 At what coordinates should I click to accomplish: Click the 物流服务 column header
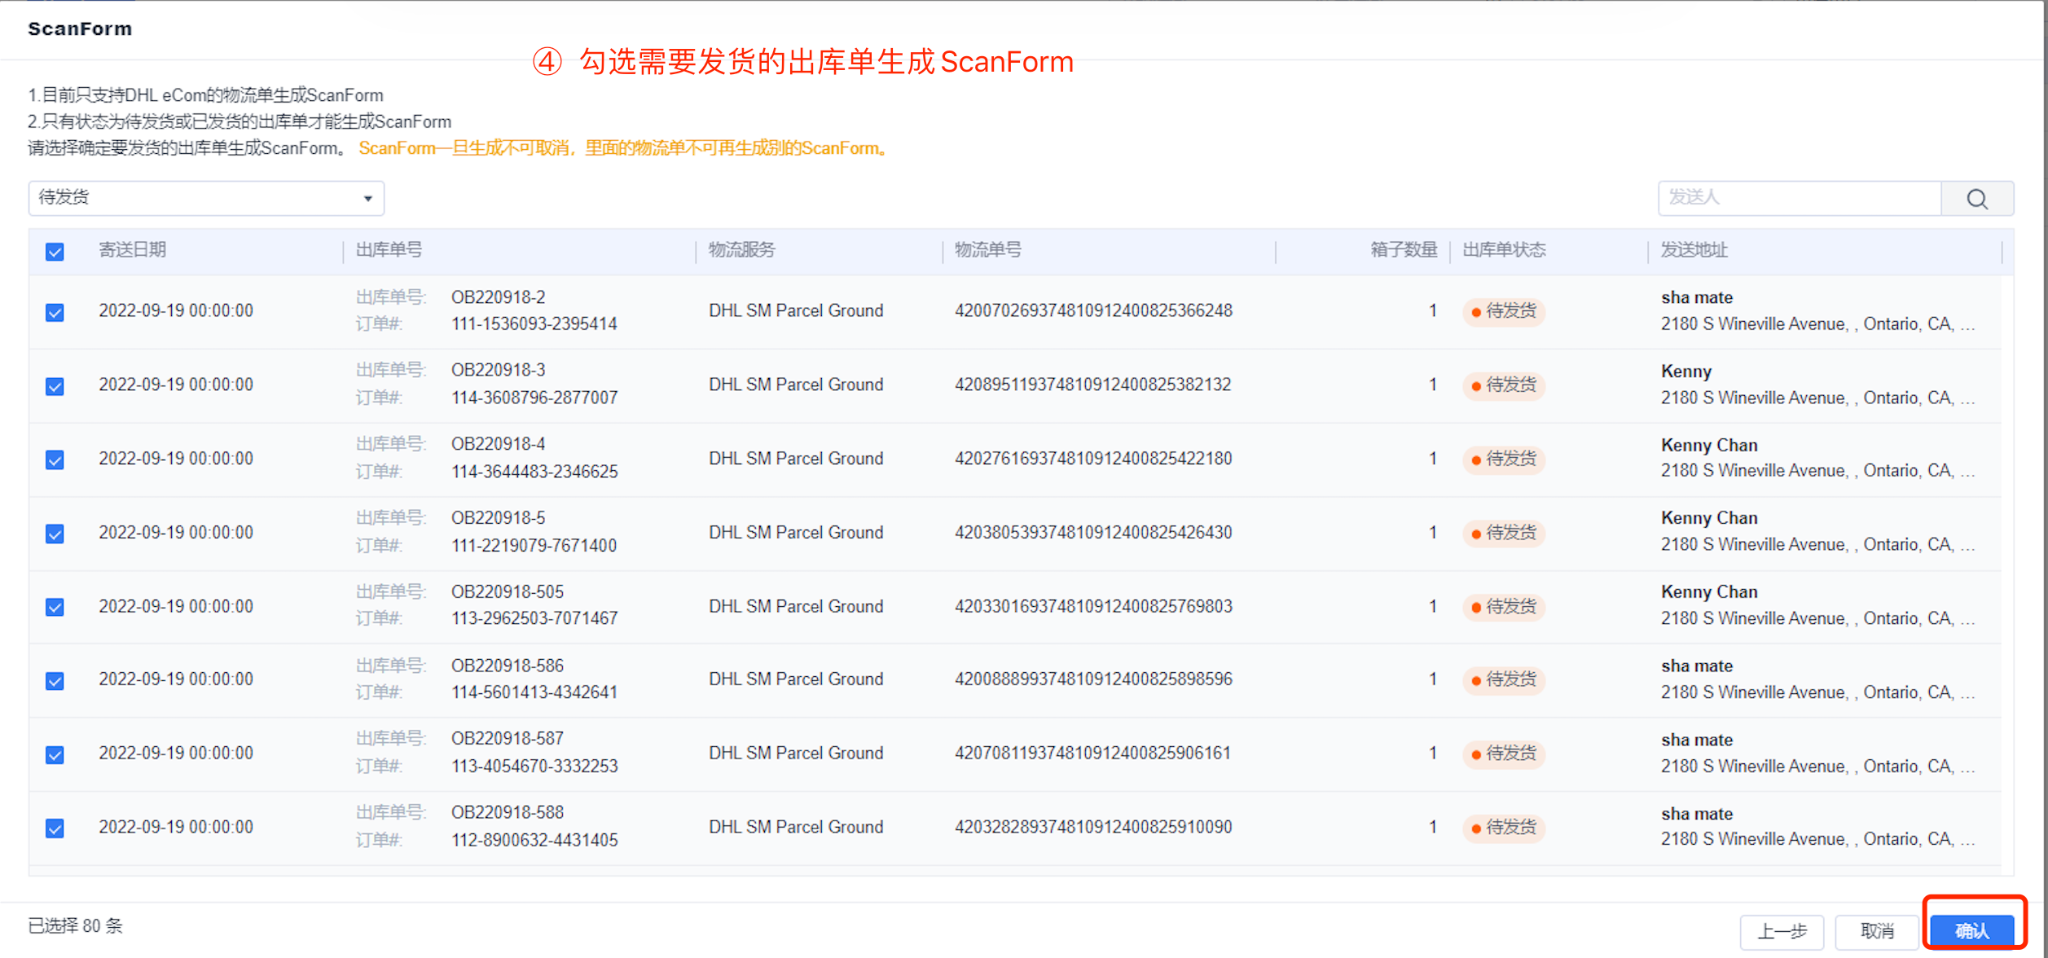click(740, 250)
